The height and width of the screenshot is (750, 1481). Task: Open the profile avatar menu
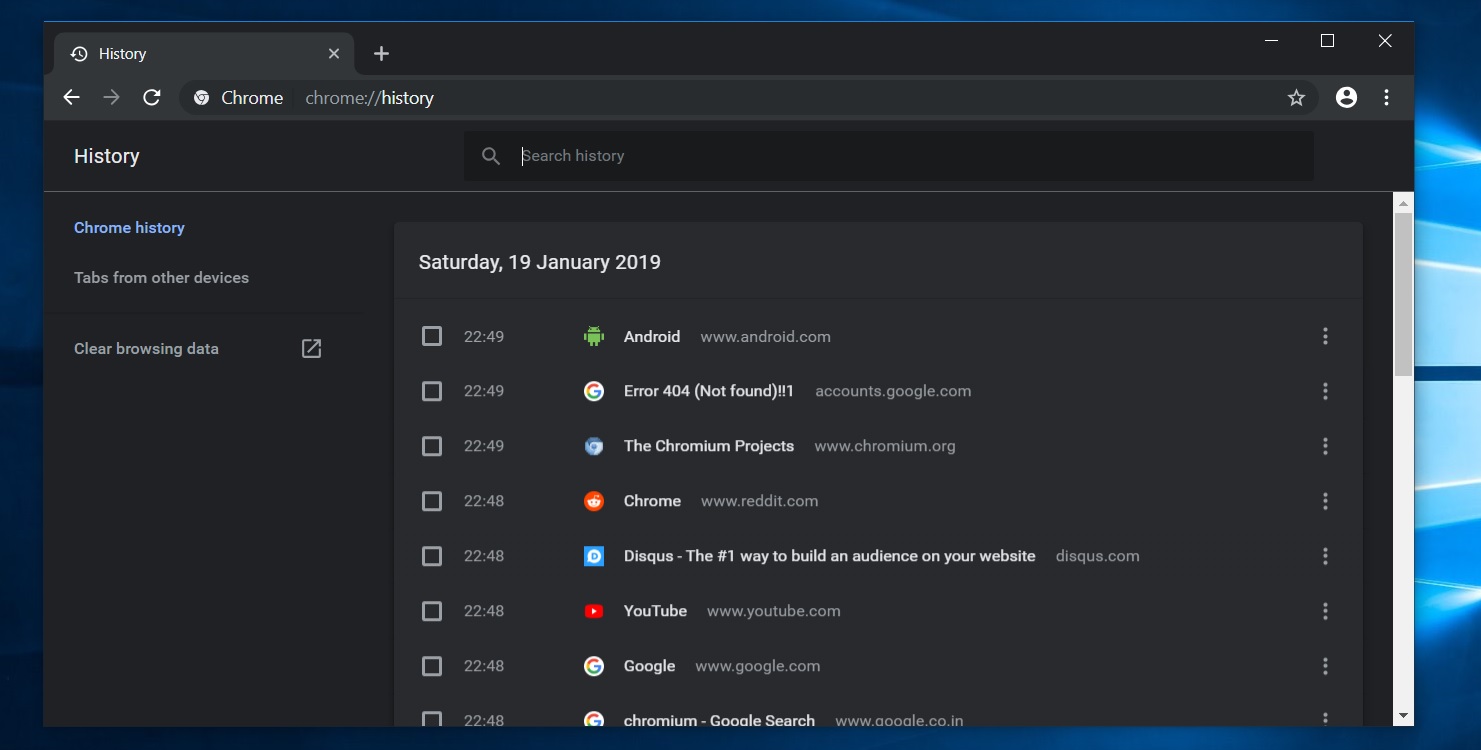coord(1347,97)
